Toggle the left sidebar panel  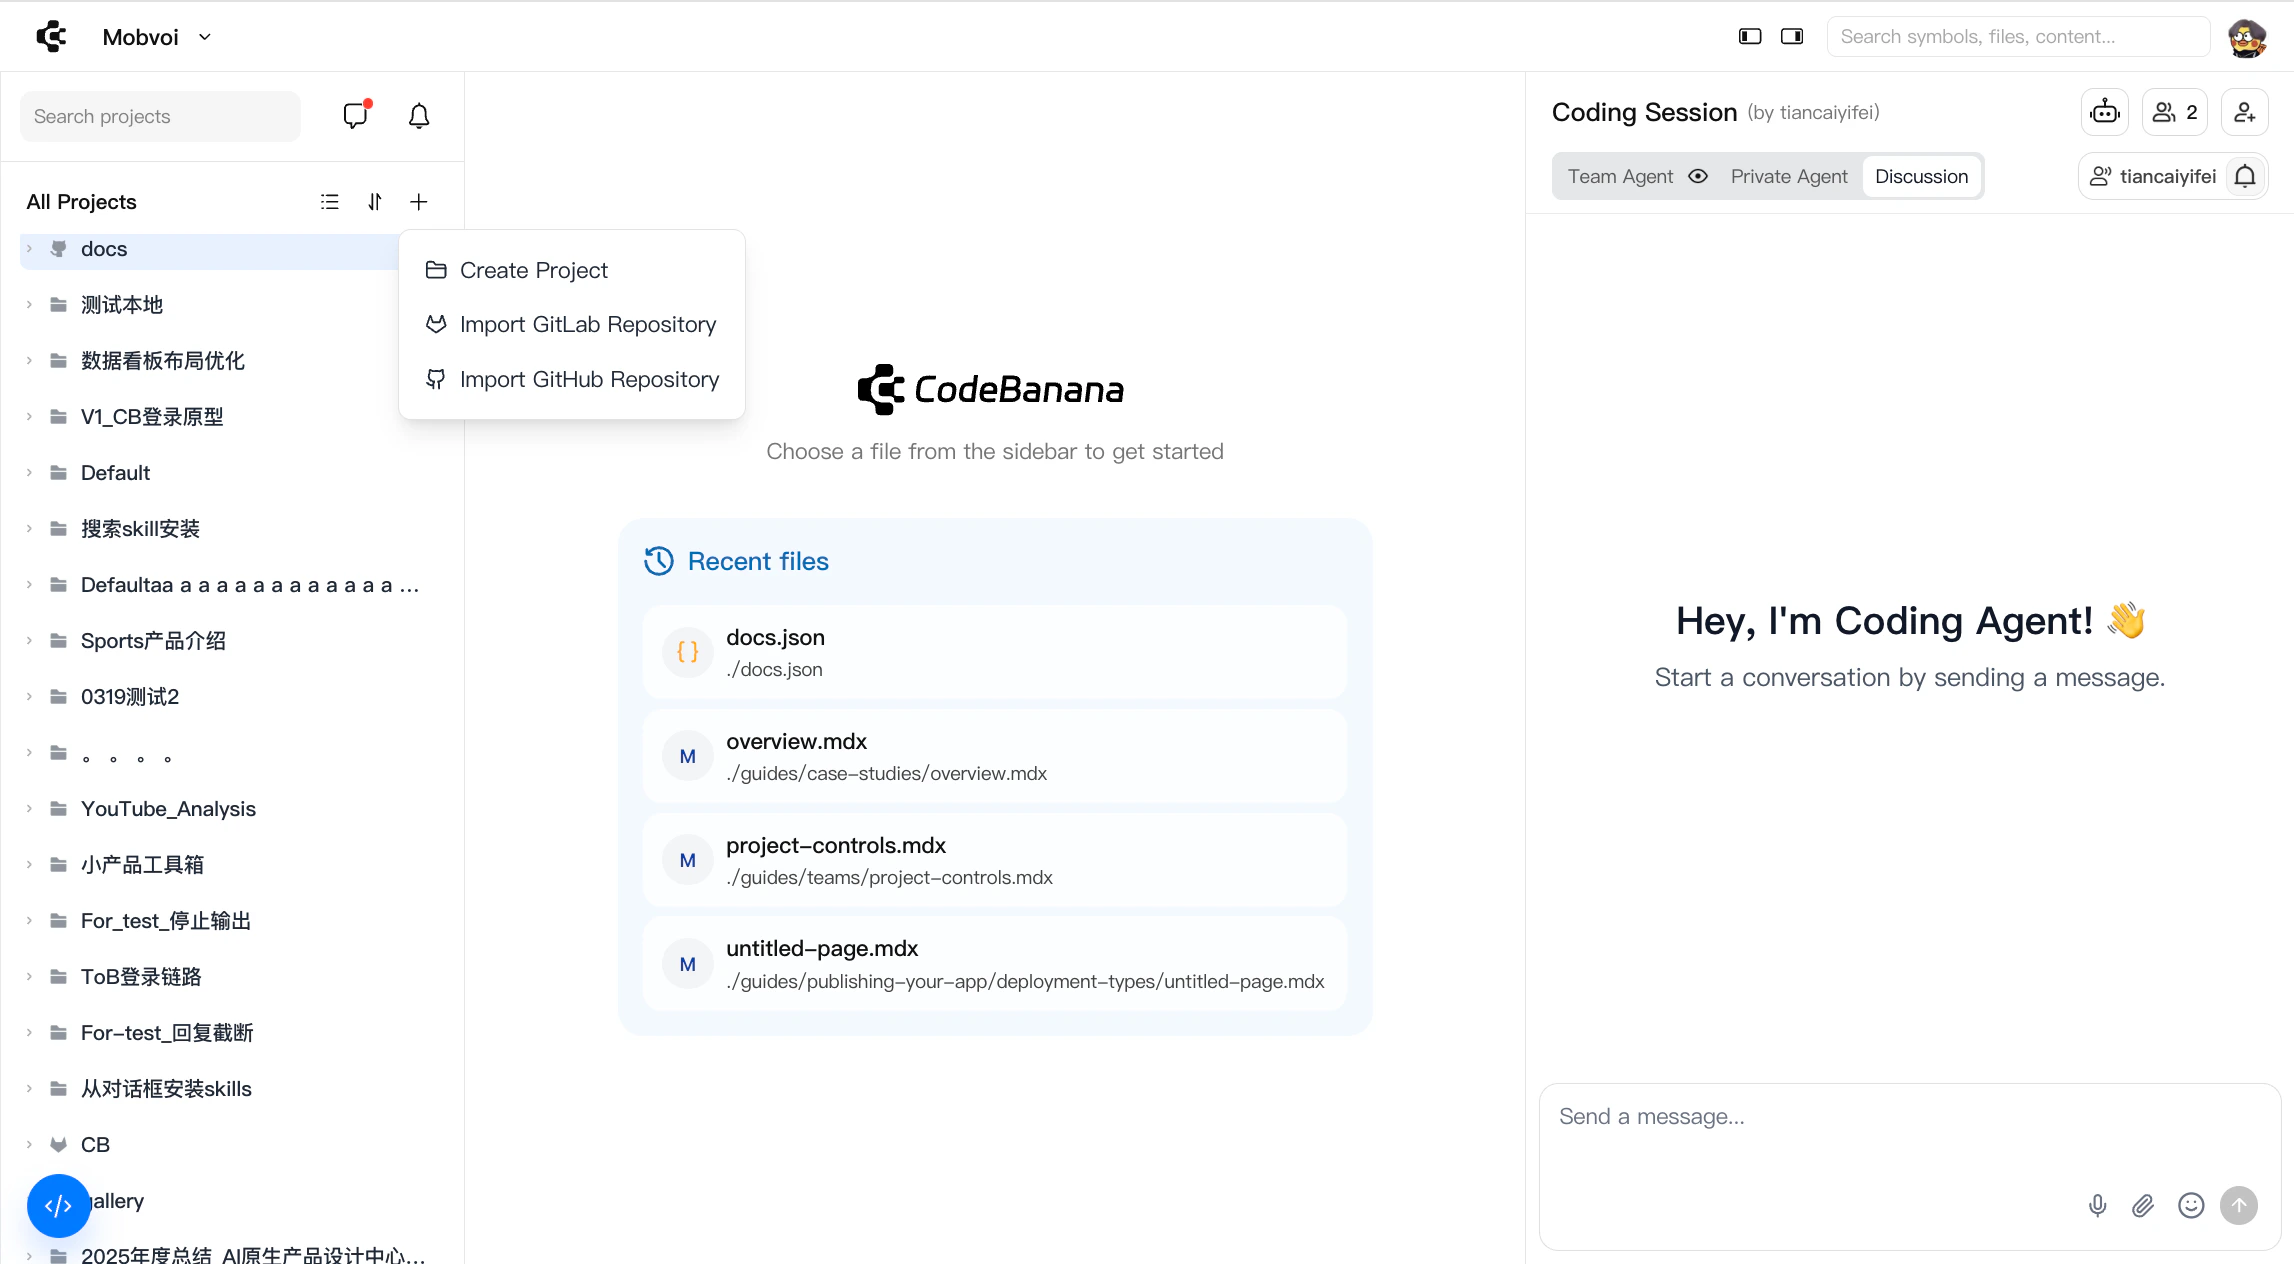(x=1750, y=36)
